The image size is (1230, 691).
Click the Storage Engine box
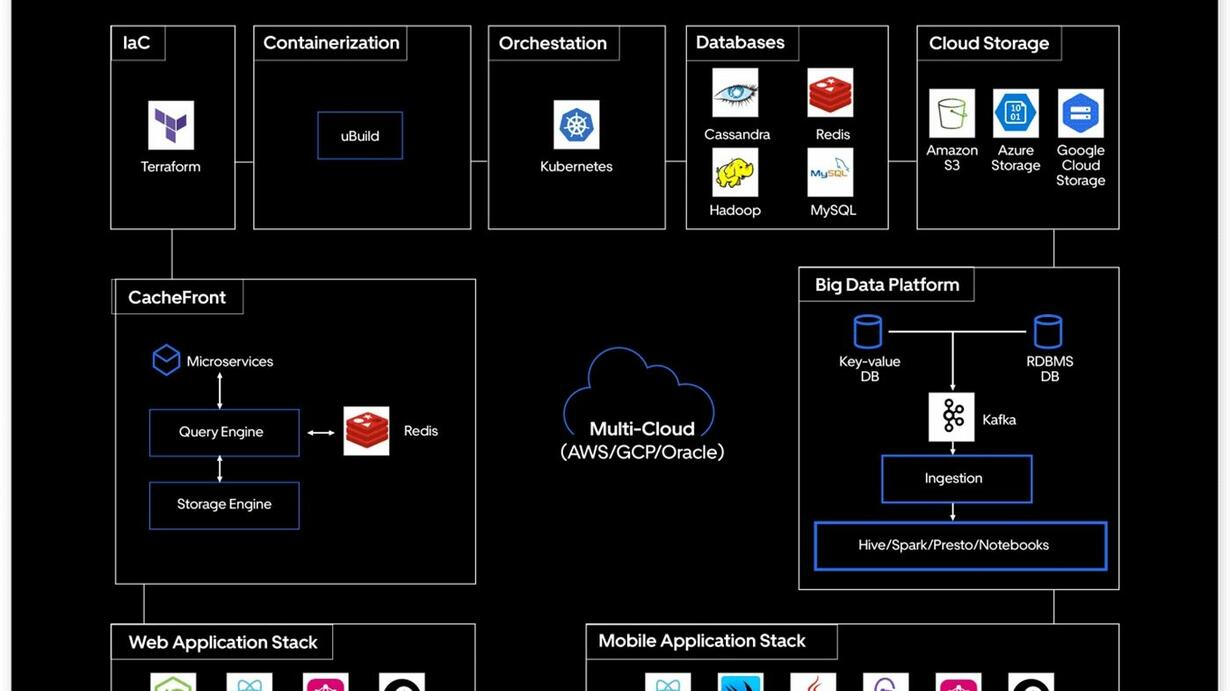click(x=224, y=505)
